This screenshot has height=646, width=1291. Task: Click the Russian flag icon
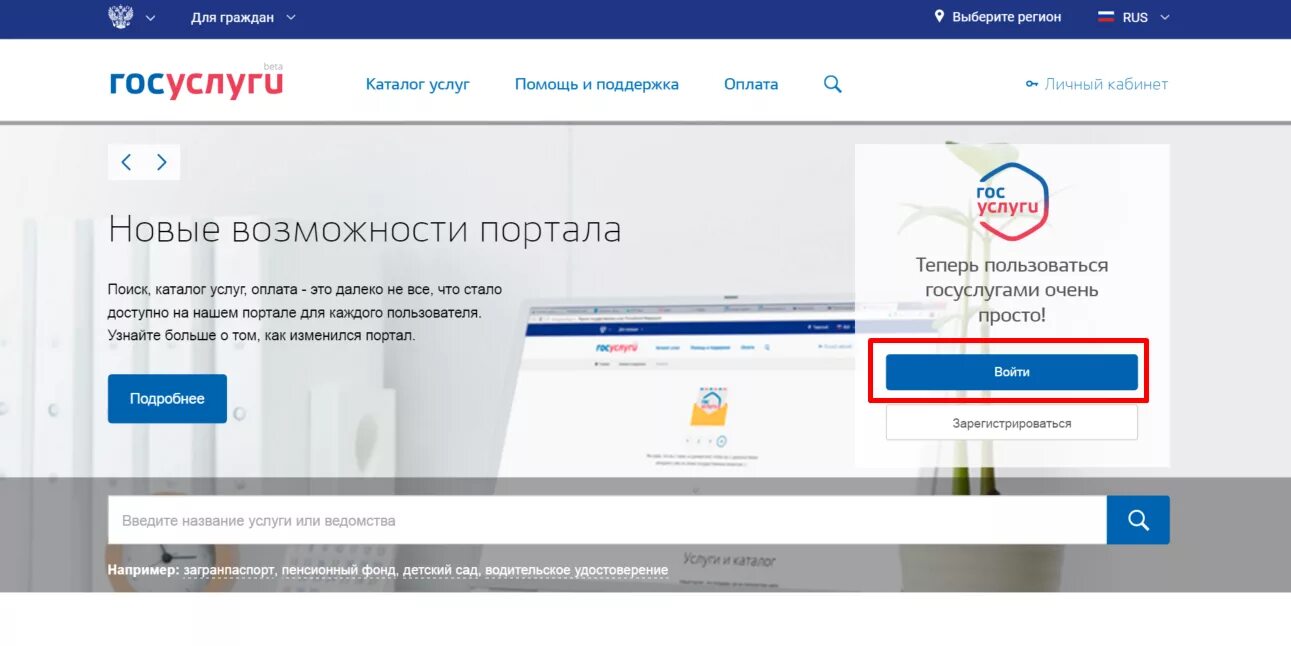[1106, 17]
